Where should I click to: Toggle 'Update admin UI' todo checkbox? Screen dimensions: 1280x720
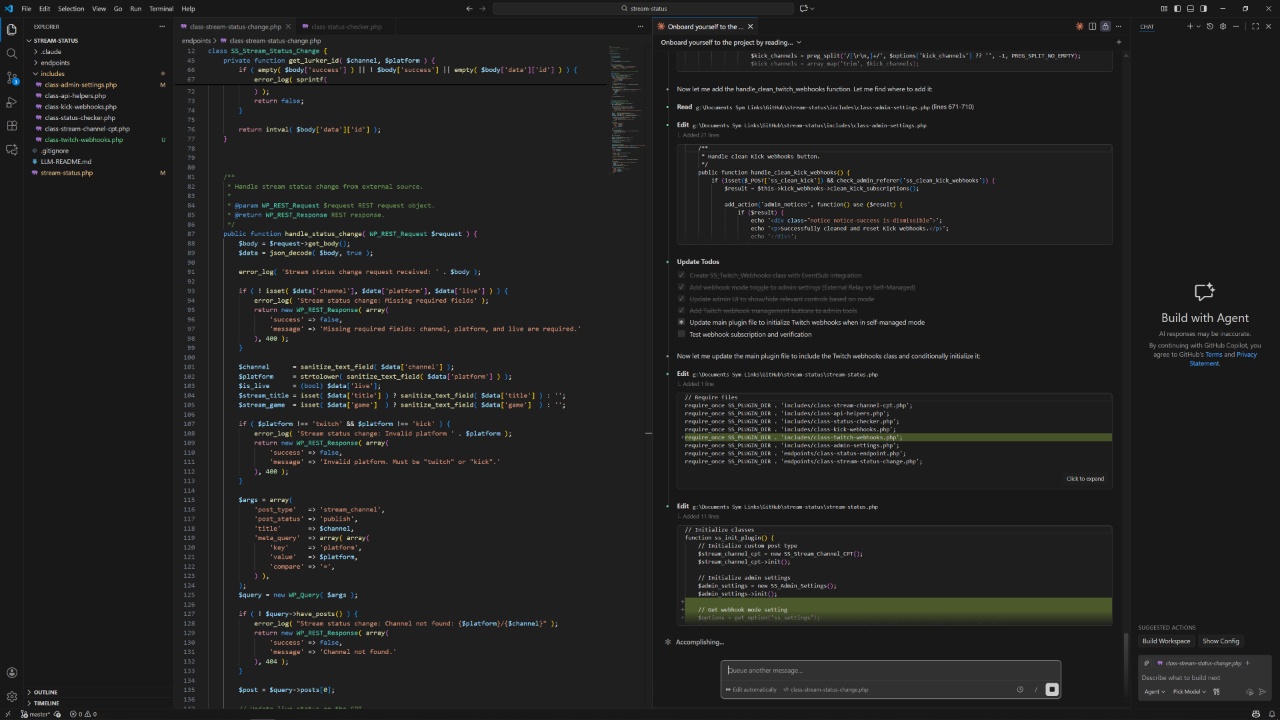[x=681, y=299]
